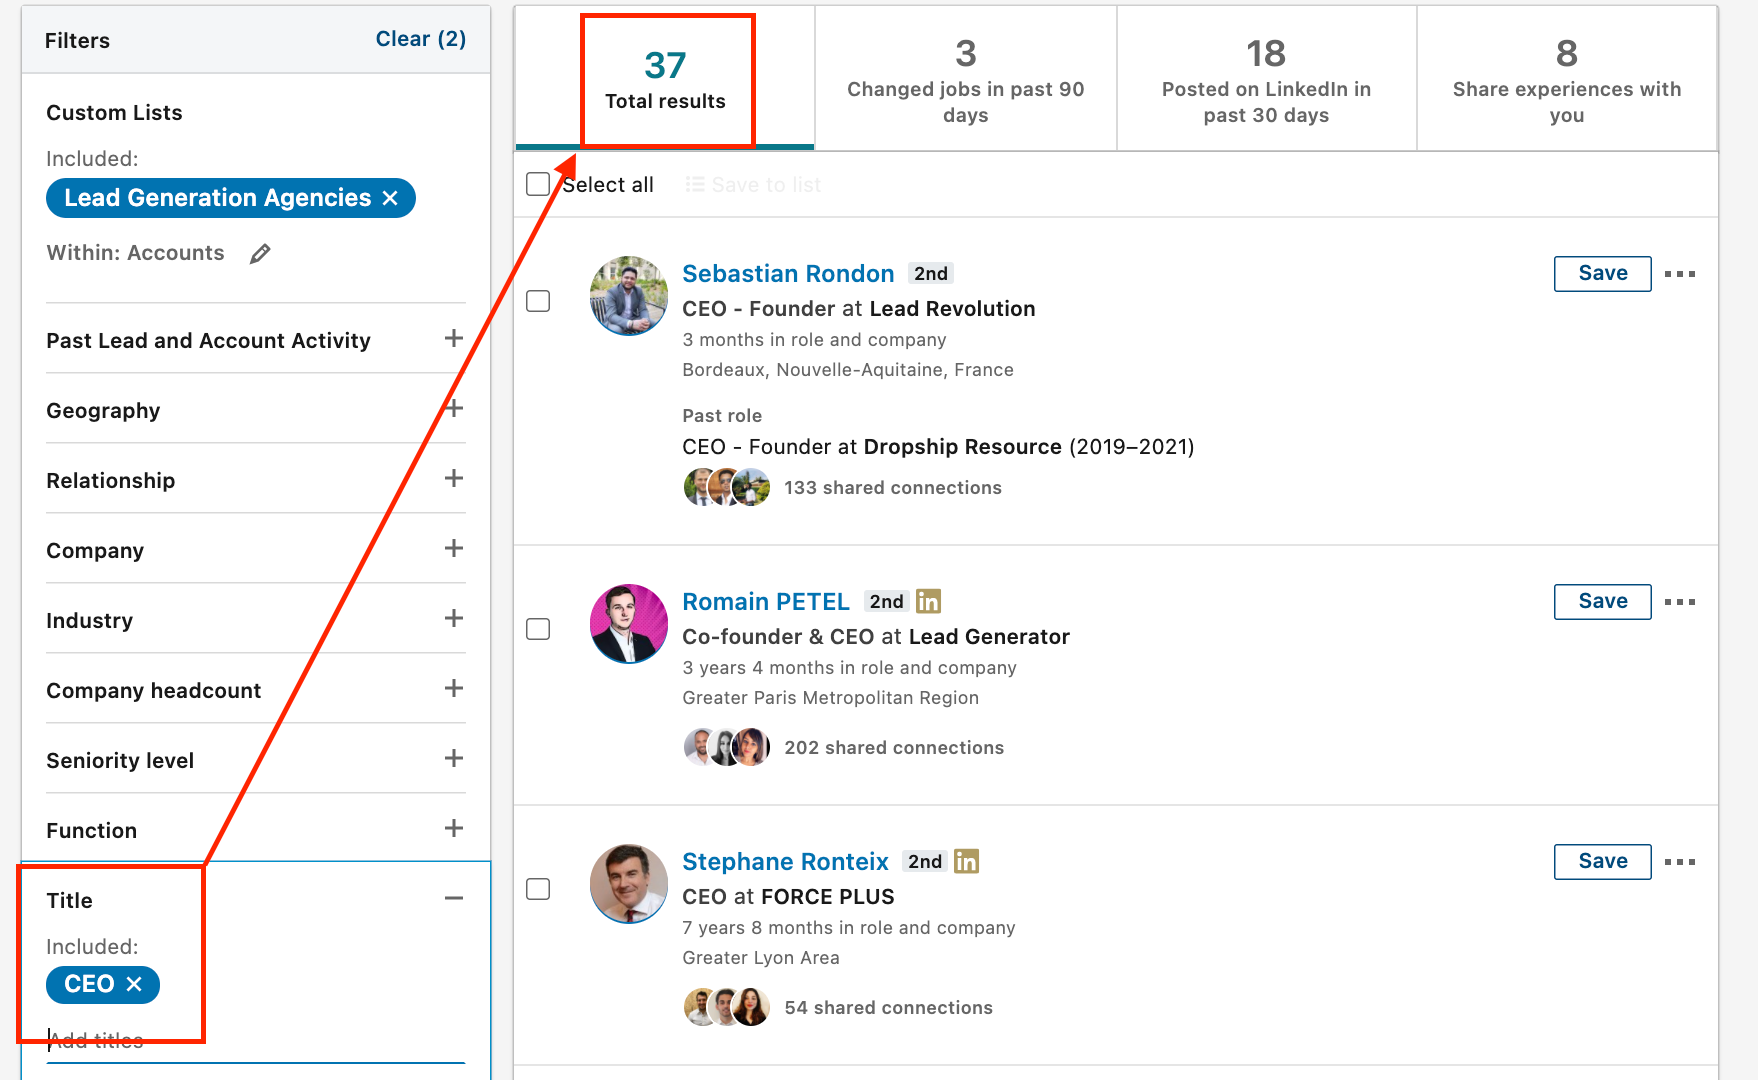Click the 2nd degree badge for Sebastian Rondon
The image size is (1758, 1080).
(x=931, y=273)
